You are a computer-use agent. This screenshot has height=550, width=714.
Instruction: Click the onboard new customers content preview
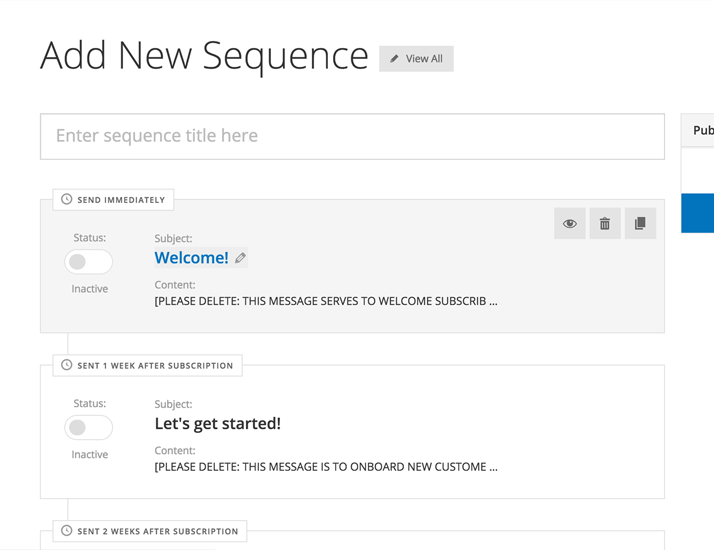pos(326,467)
